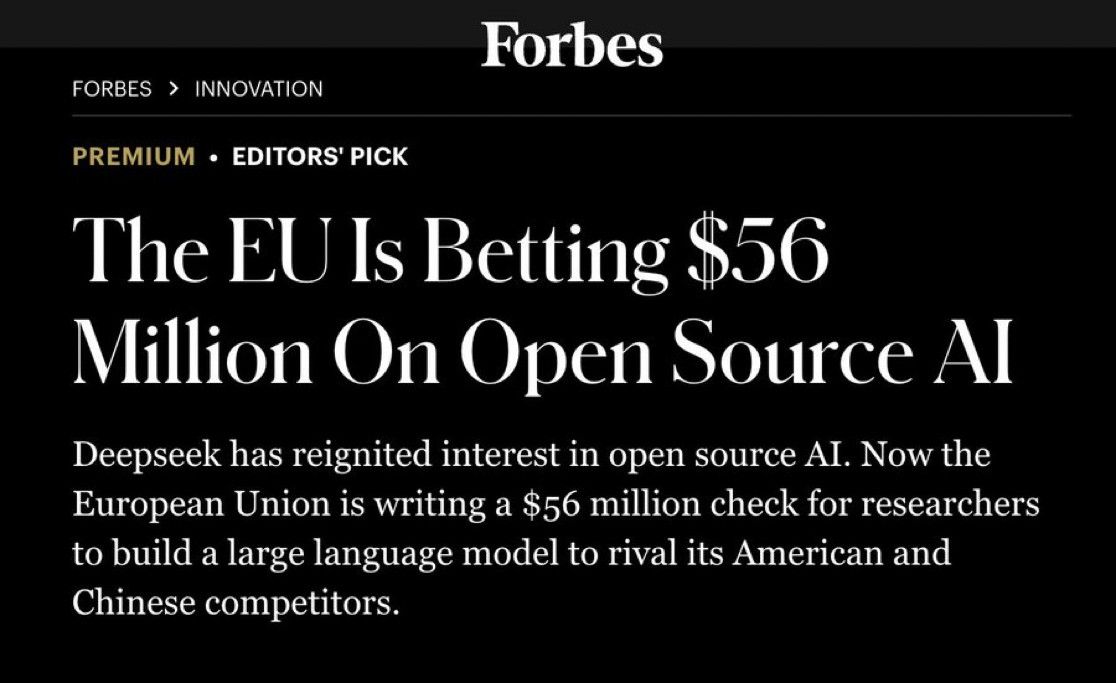Click the dot separator beside PREMIUM
Image resolution: width=1116 pixels, height=683 pixels.
(x=214, y=157)
